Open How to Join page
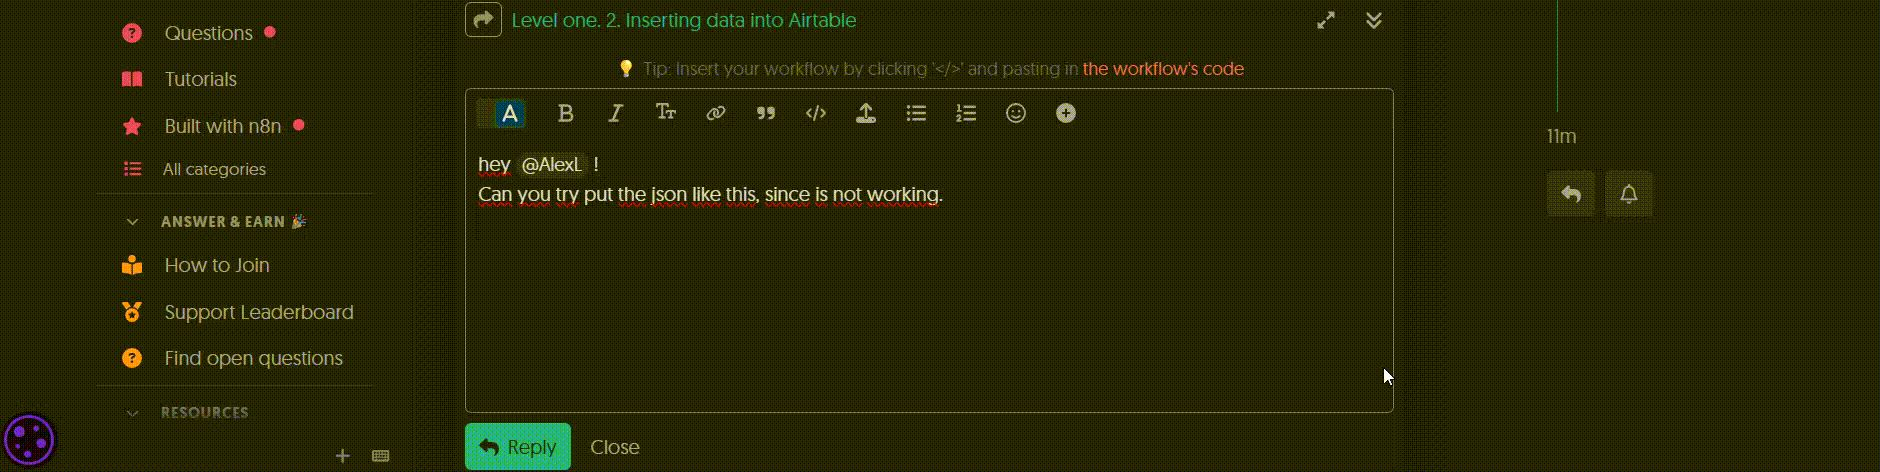 pos(217,265)
